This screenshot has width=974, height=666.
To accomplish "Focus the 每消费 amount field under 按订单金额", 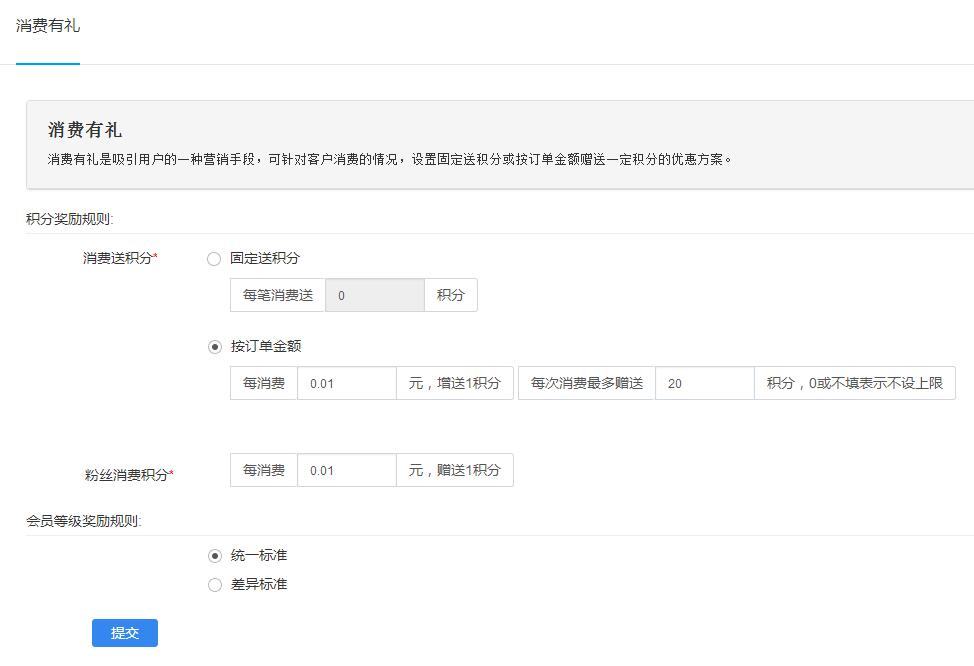I will 347,384.
